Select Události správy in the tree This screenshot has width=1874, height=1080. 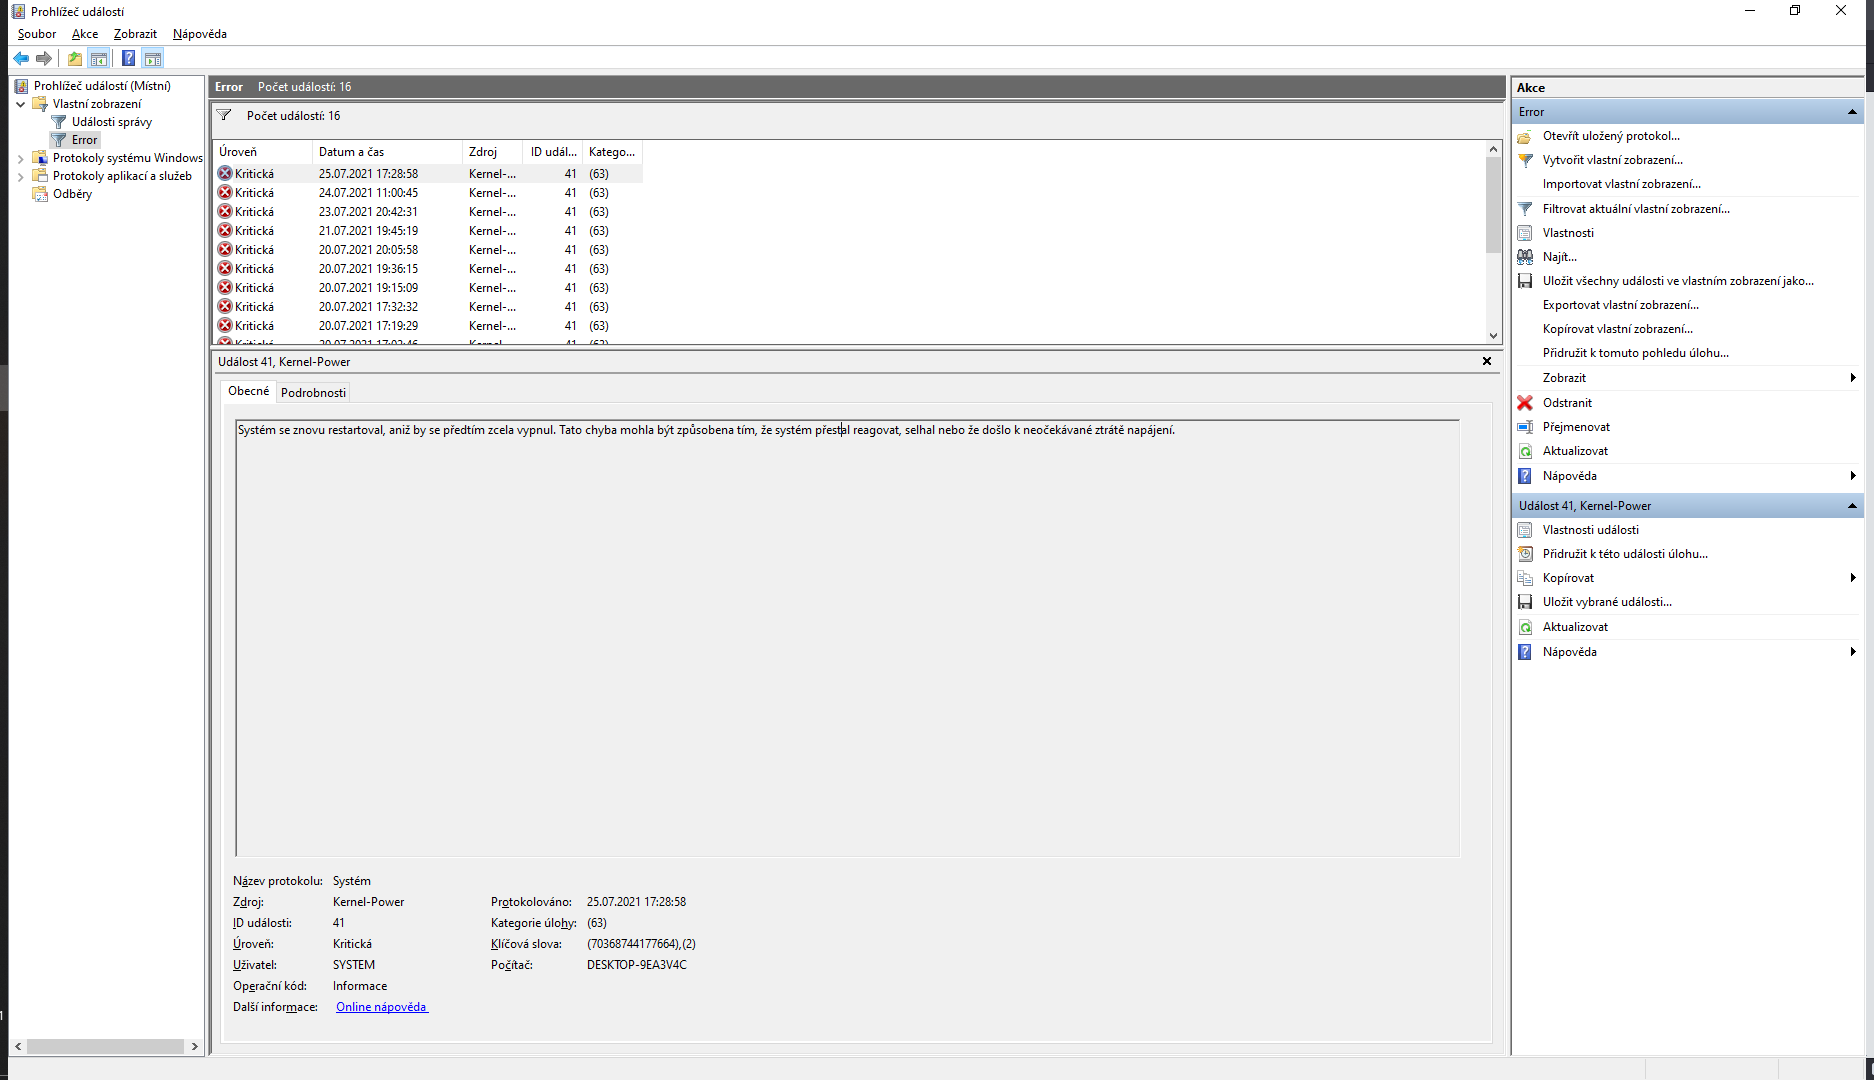pos(111,122)
